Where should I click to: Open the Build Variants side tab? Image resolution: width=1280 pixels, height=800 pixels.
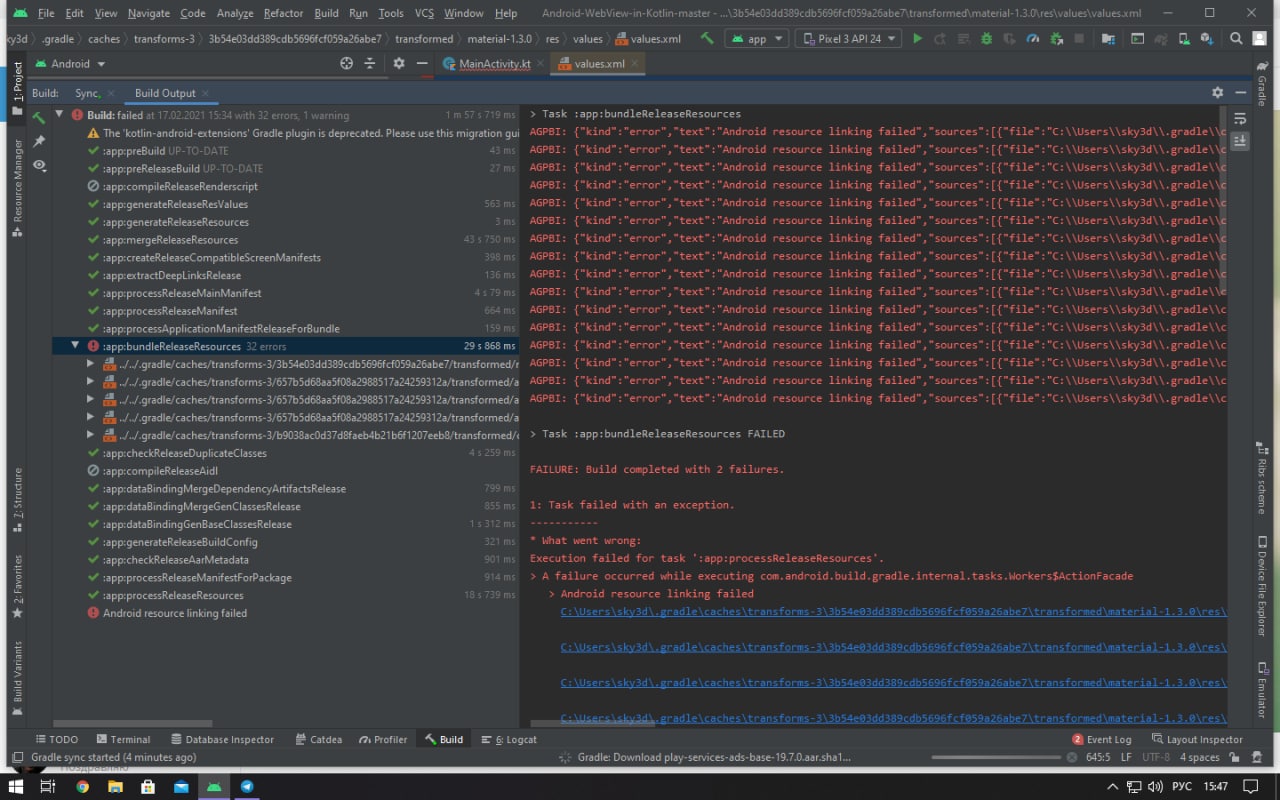17,679
